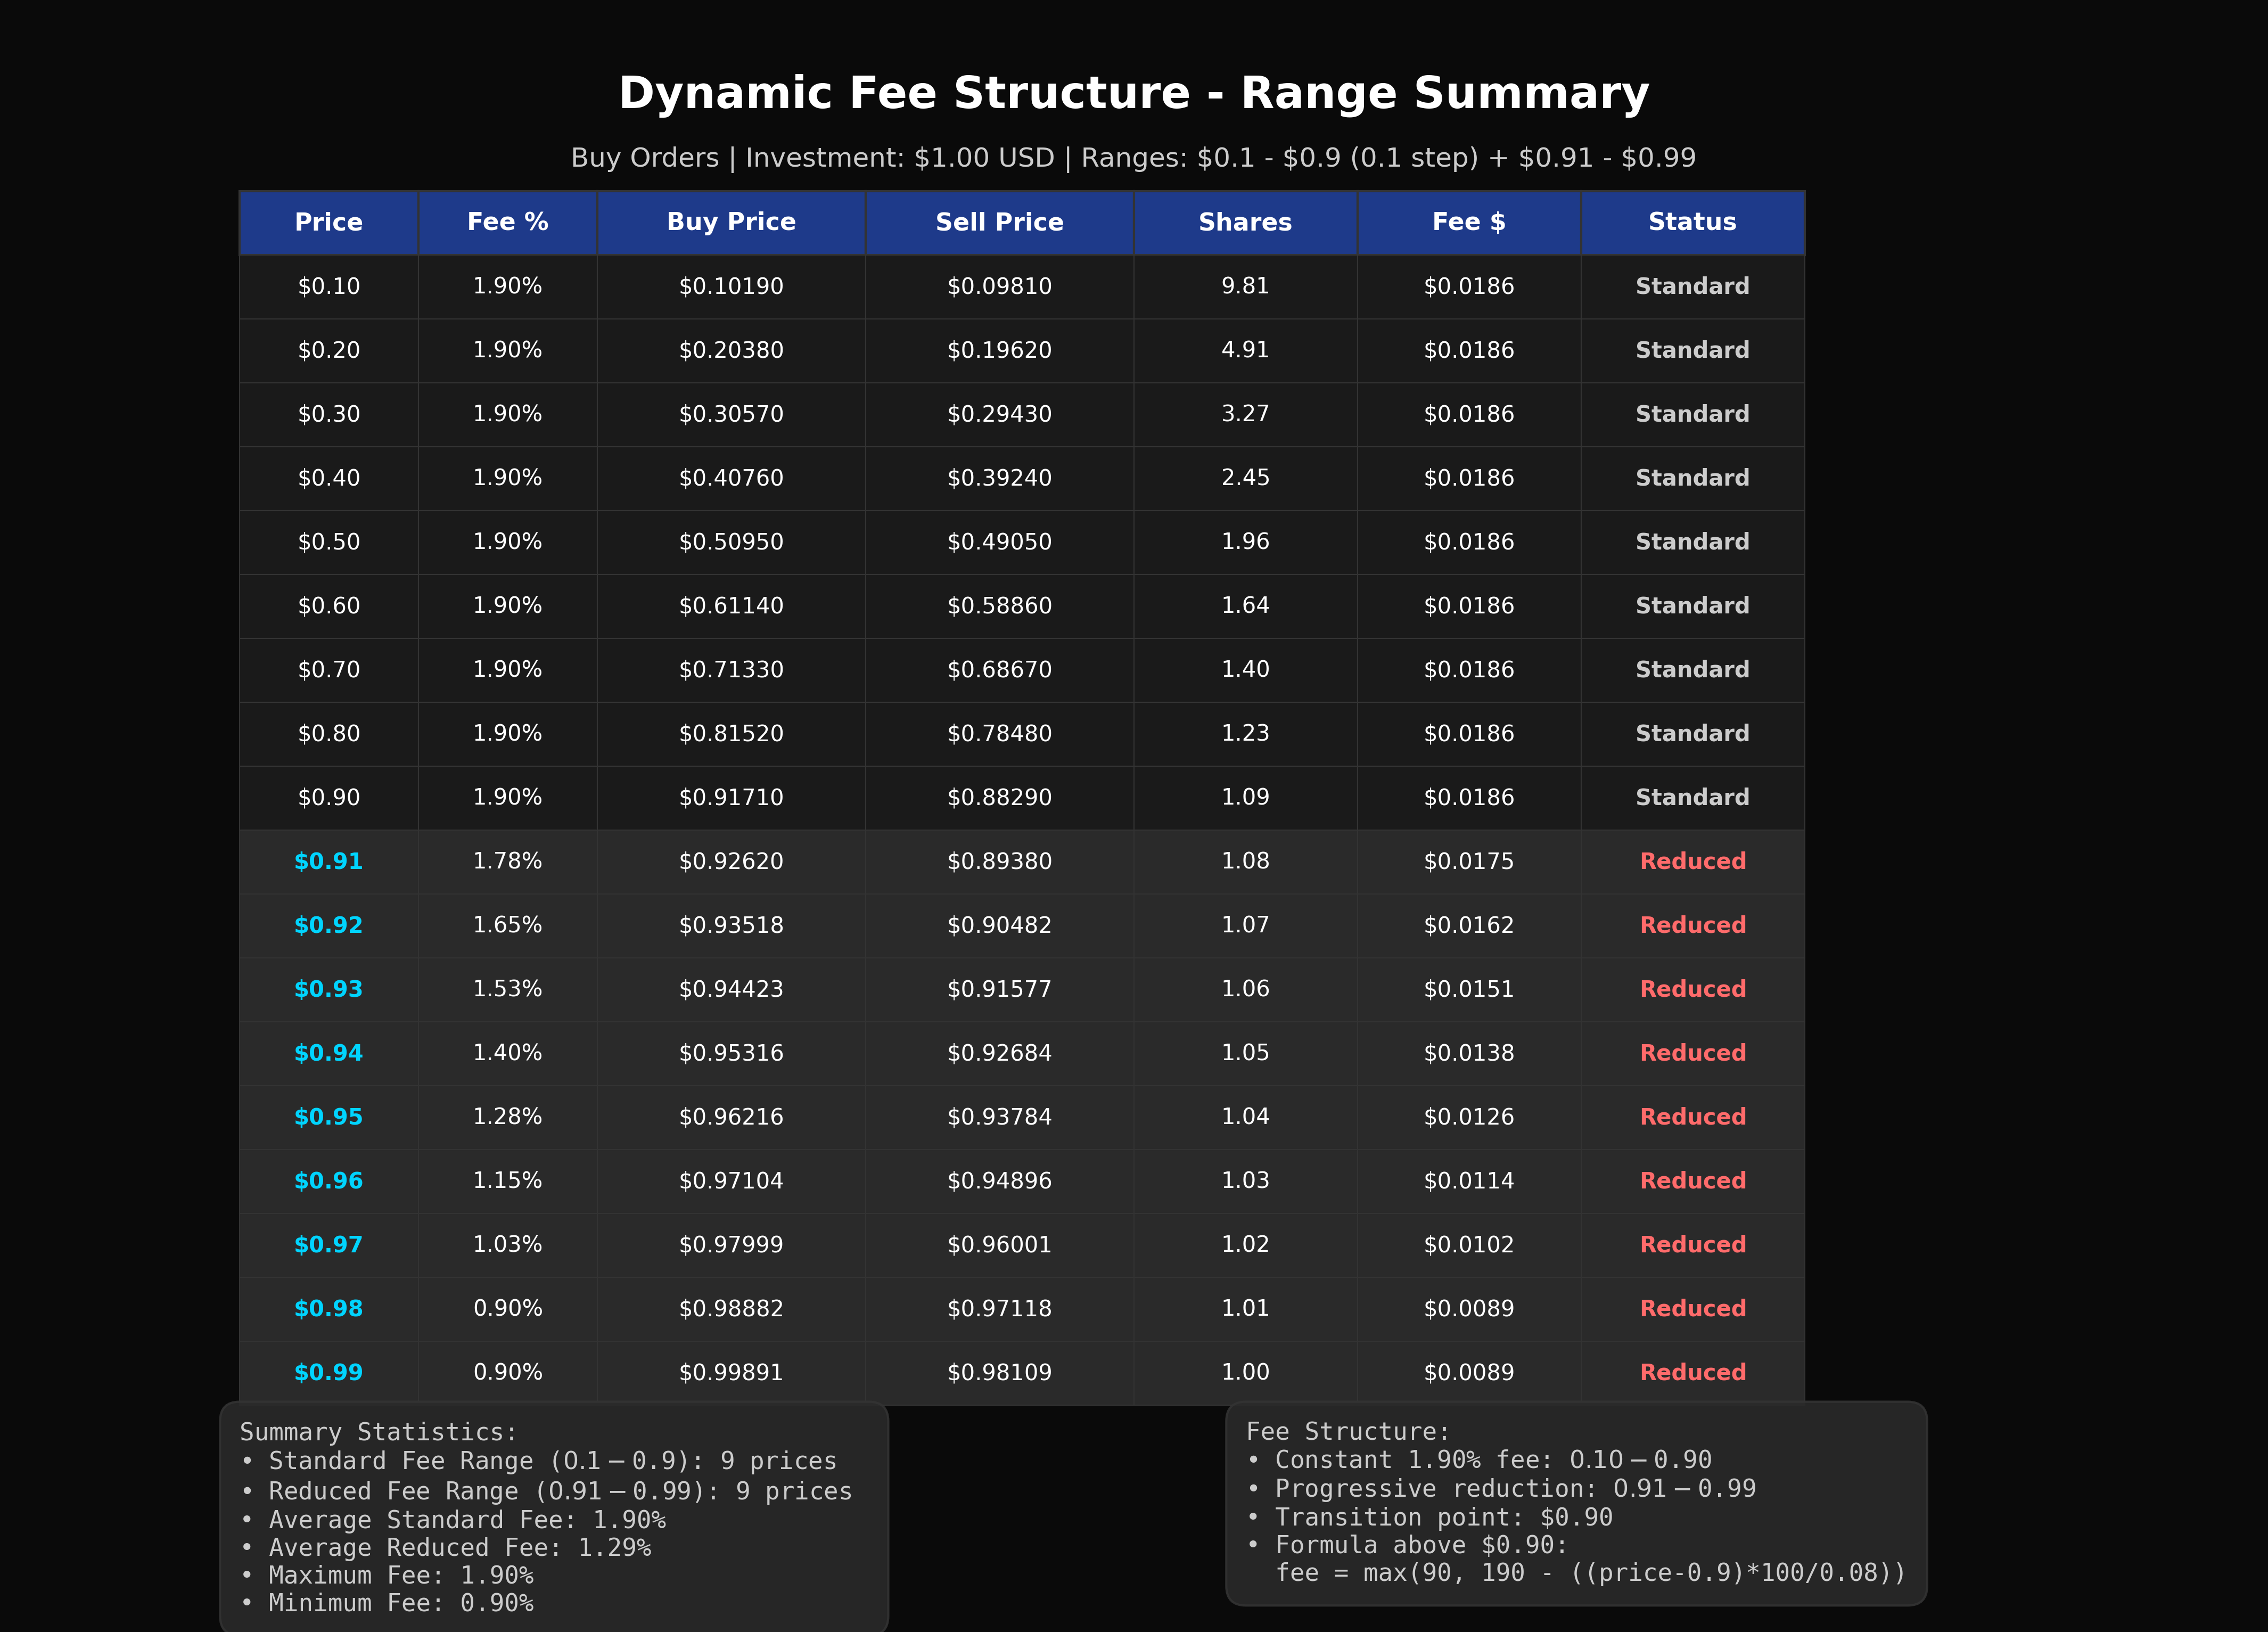This screenshot has width=2268, height=1632.
Task: Click the 9.81 shares cell
Action: click(1245, 286)
